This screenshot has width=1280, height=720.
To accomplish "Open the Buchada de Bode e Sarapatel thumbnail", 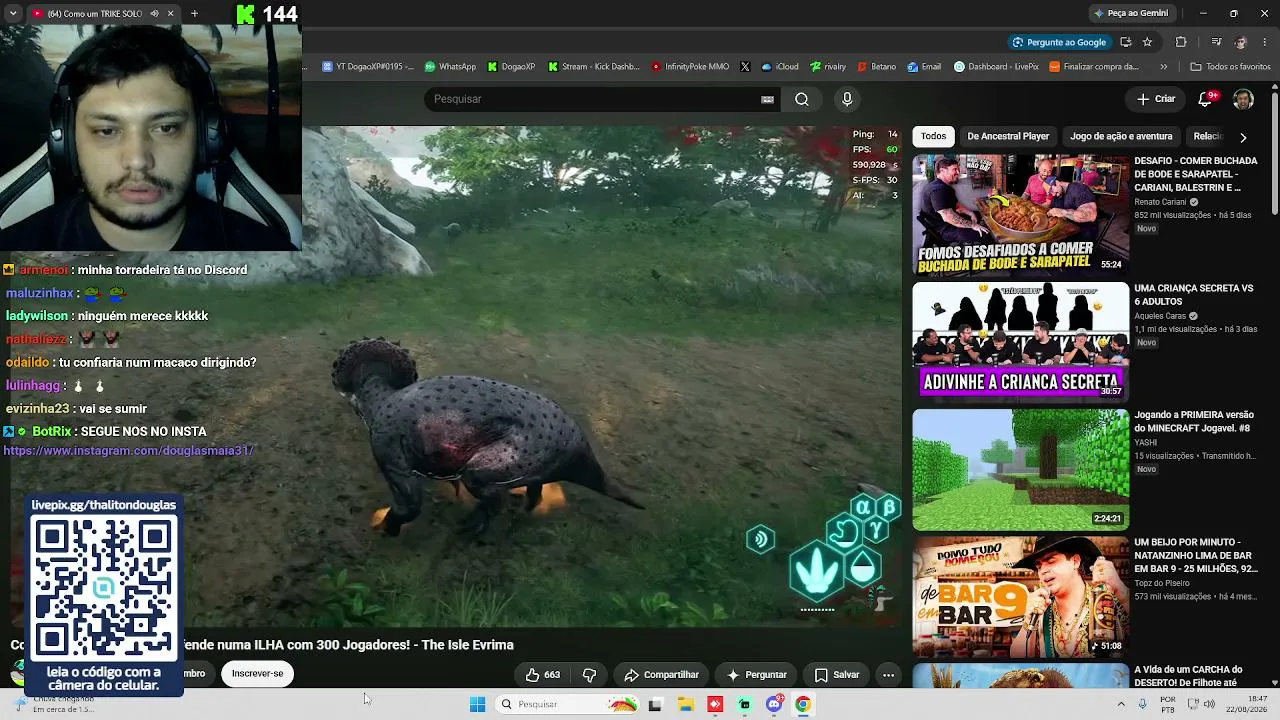I will tap(1020, 215).
